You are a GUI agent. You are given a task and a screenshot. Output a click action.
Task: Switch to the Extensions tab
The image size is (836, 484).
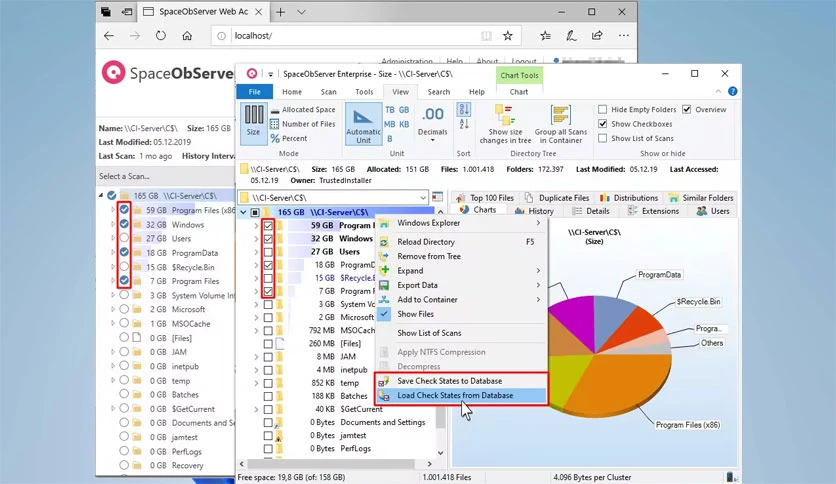pos(653,211)
